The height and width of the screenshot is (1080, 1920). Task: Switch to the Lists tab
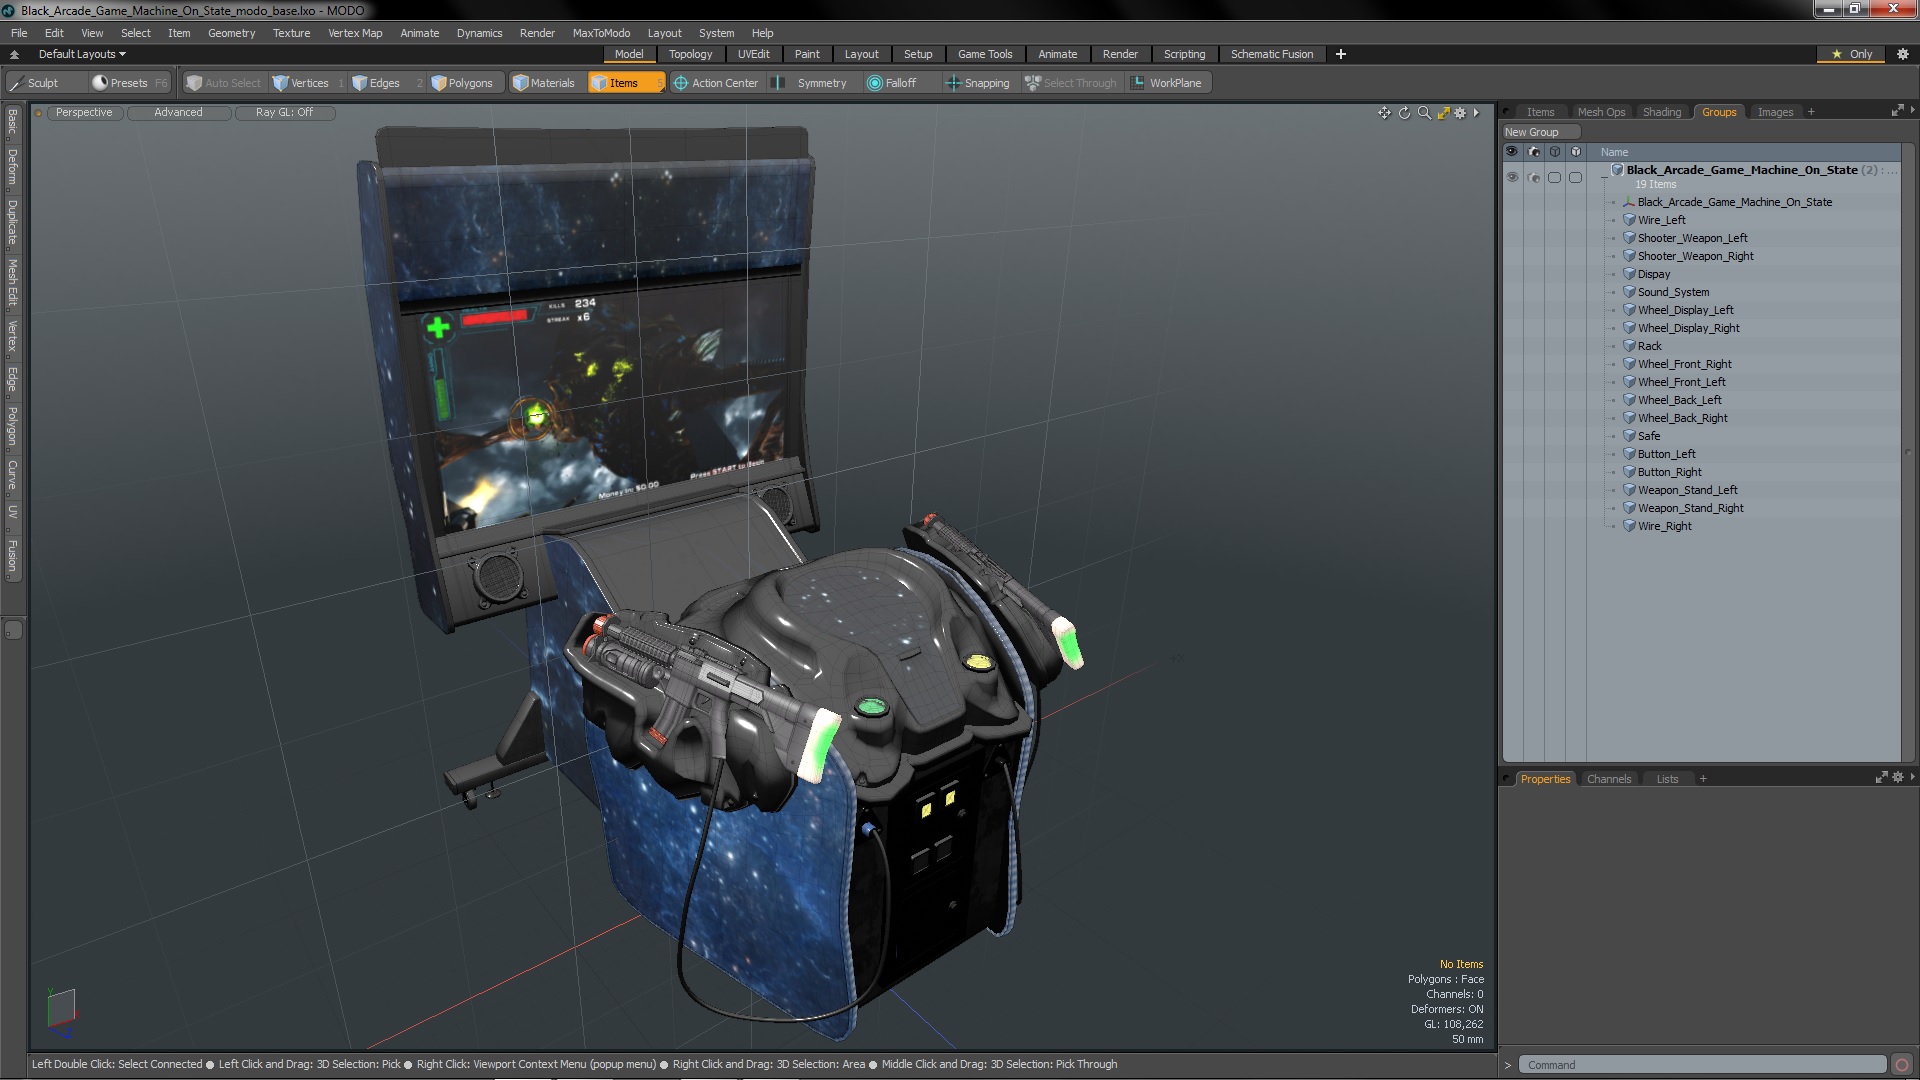point(1667,779)
